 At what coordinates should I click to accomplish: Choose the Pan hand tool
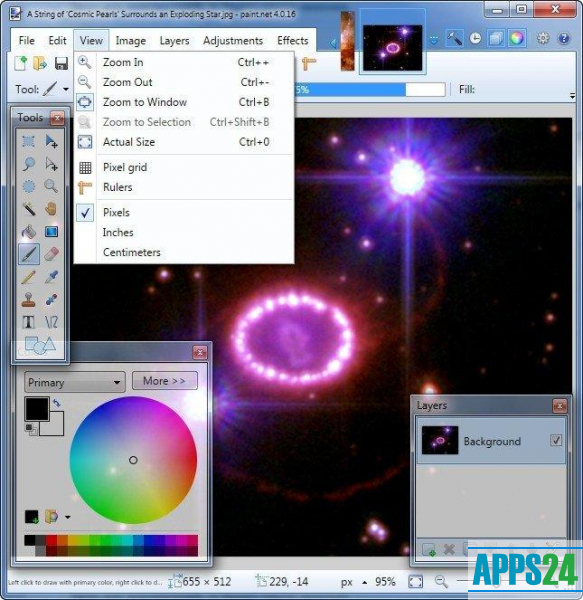click(51, 209)
